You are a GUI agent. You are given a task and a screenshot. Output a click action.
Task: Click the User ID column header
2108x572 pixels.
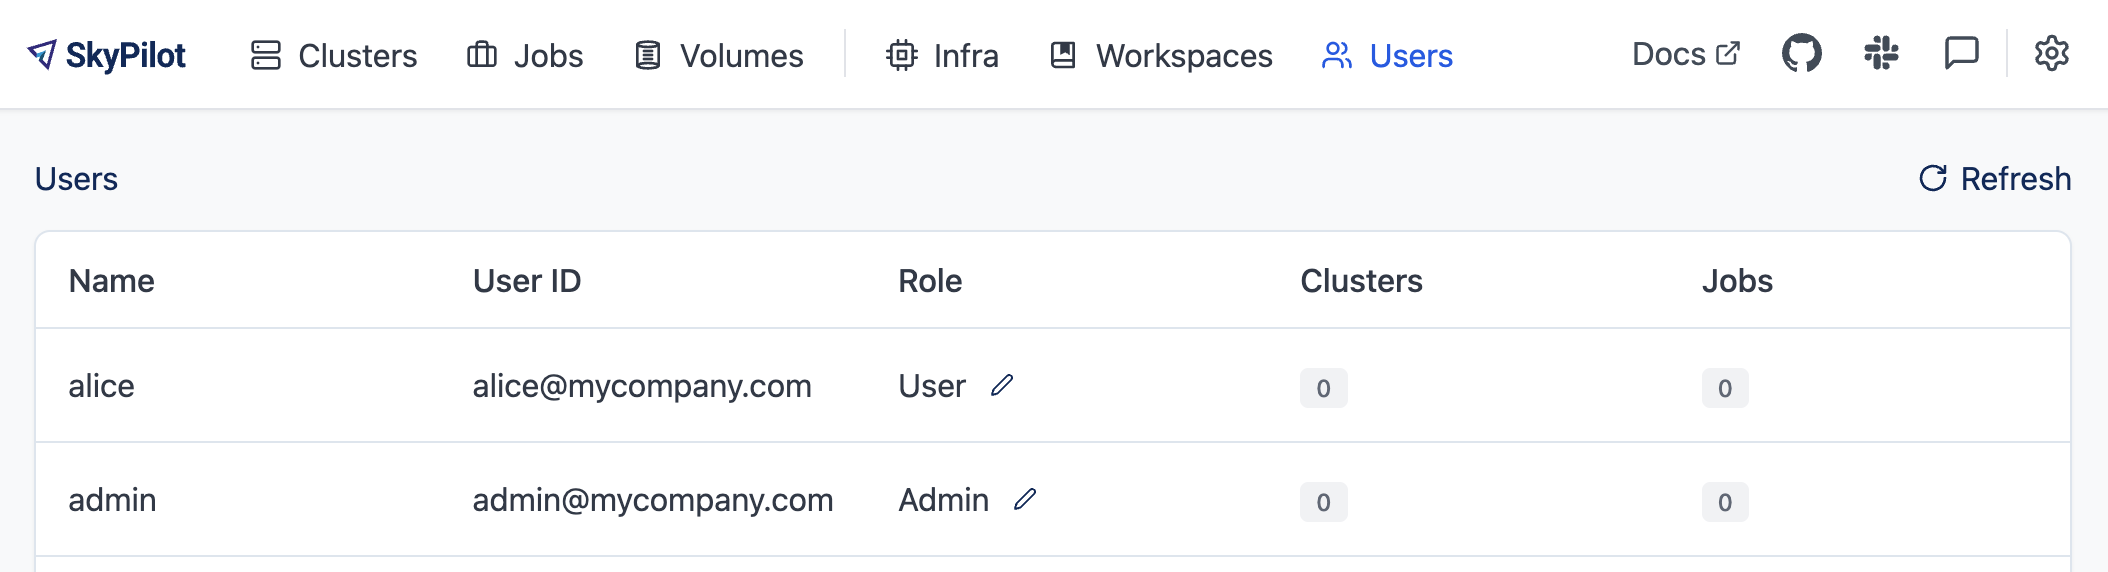(x=527, y=281)
